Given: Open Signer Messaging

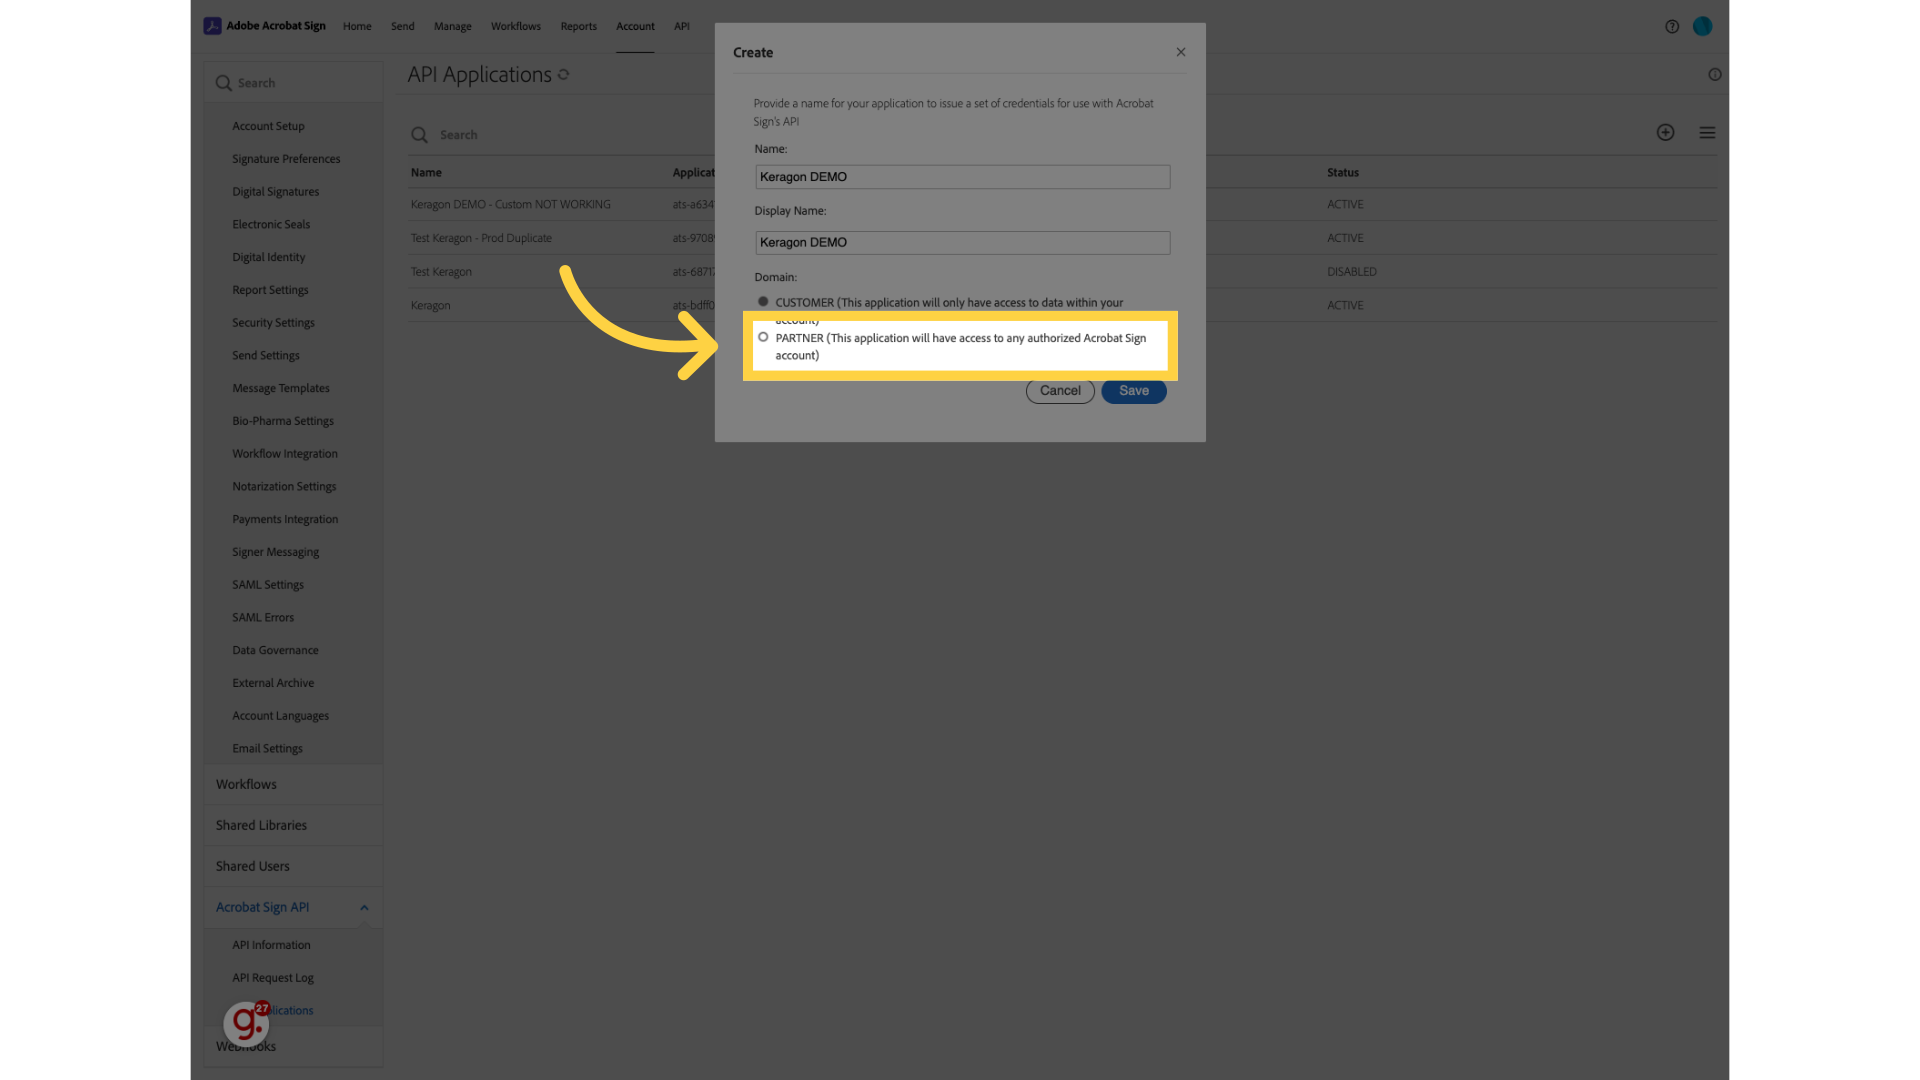Looking at the screenshot, I should click(x=276, y=552).
